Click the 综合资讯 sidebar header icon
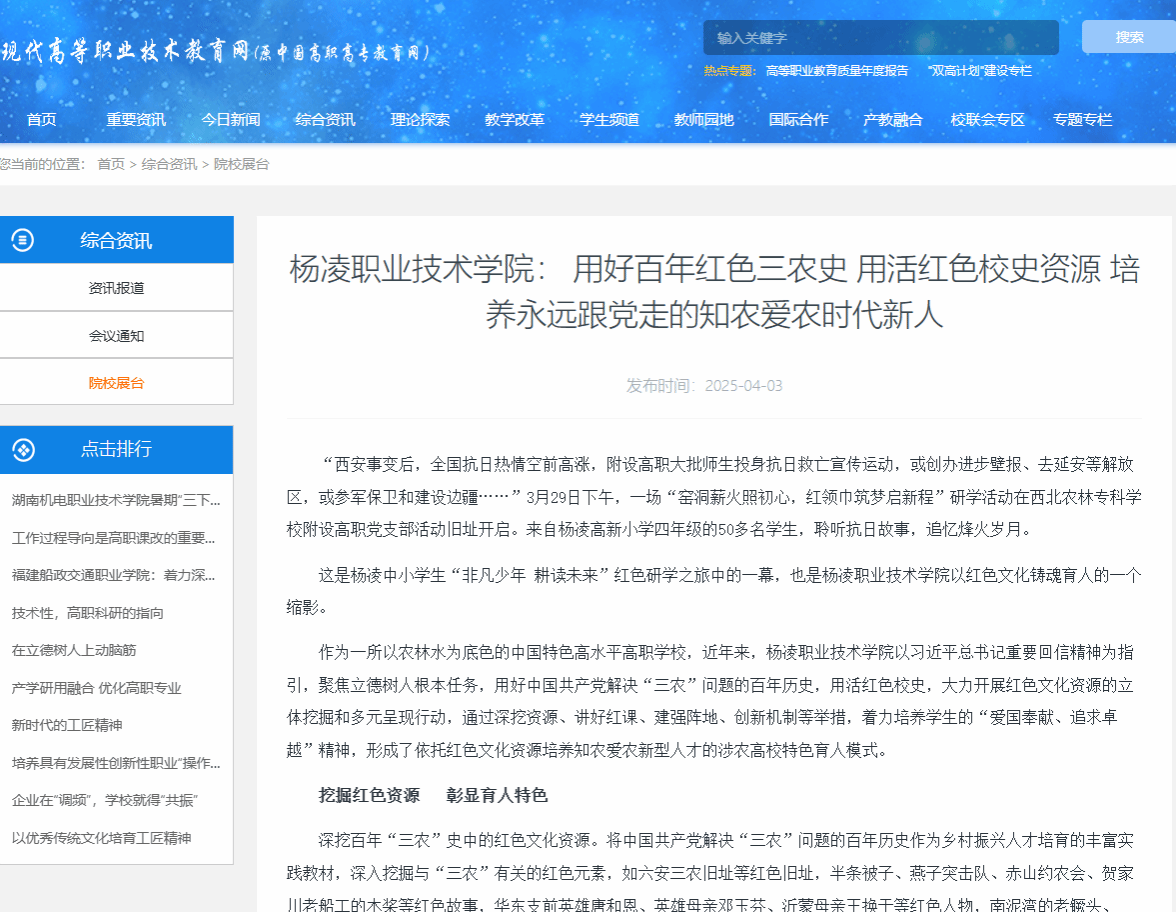Screen dimensions: 1176x912 (x=23, y=240)
